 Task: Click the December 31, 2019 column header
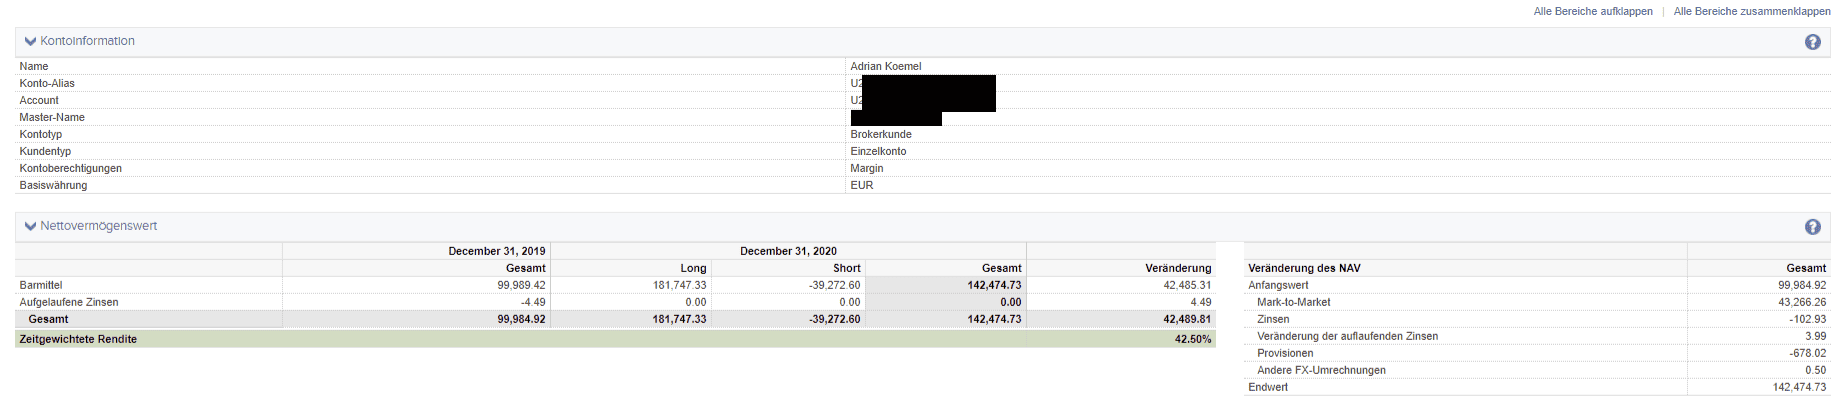pyautogui.click(x=496, y=252)
